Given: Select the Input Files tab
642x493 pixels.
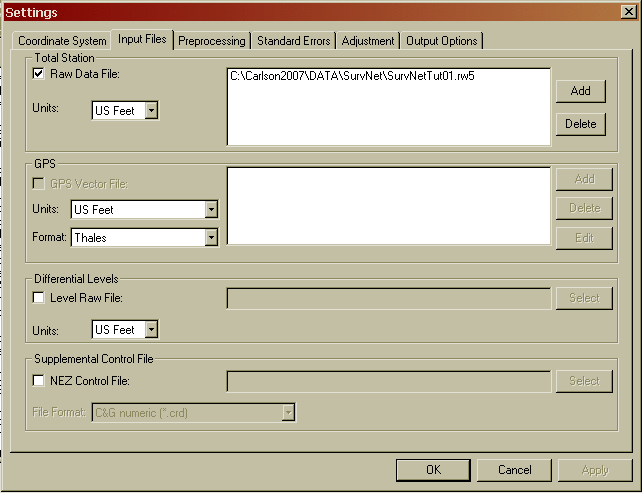Looking at the screenshot, I should pos(142,39).
